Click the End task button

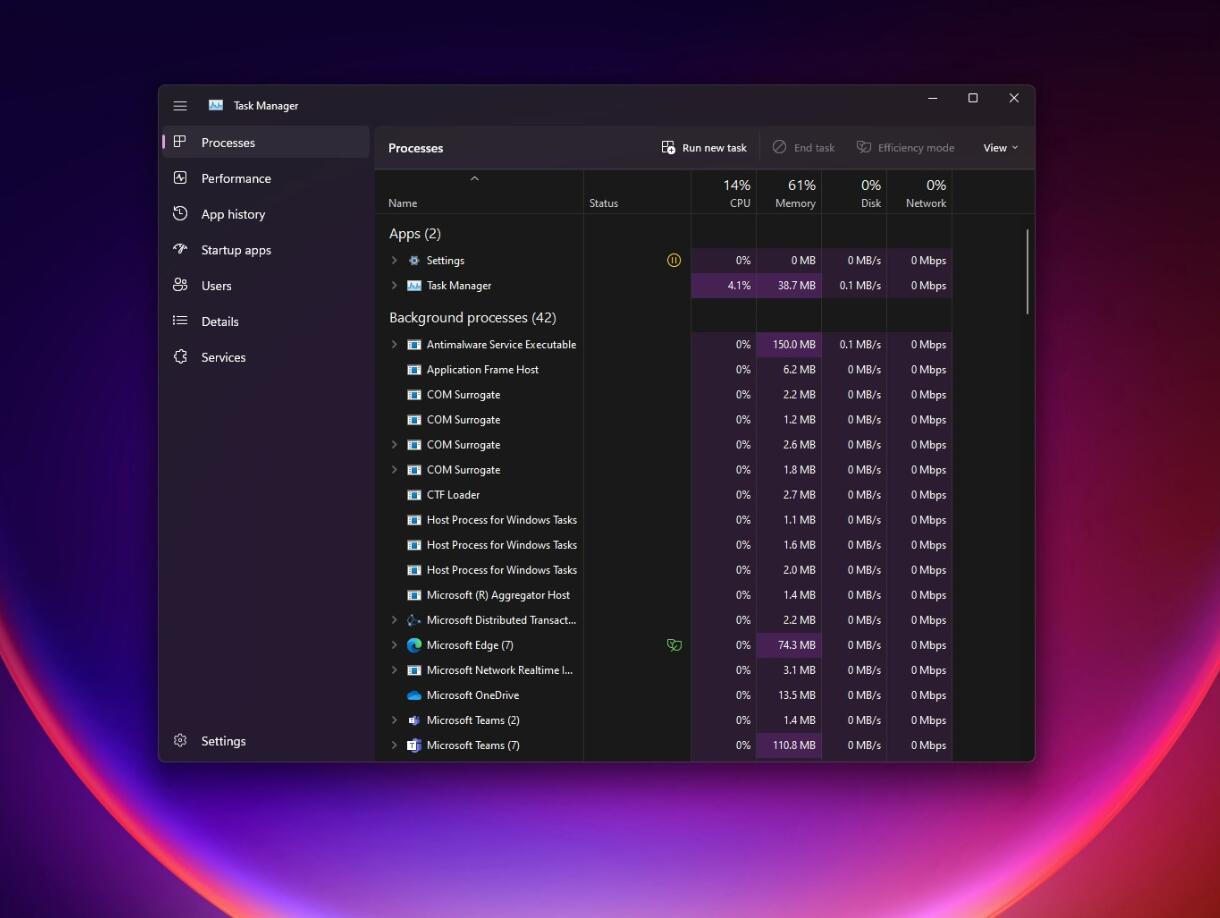pyautogui.click(x=803, y=147)
